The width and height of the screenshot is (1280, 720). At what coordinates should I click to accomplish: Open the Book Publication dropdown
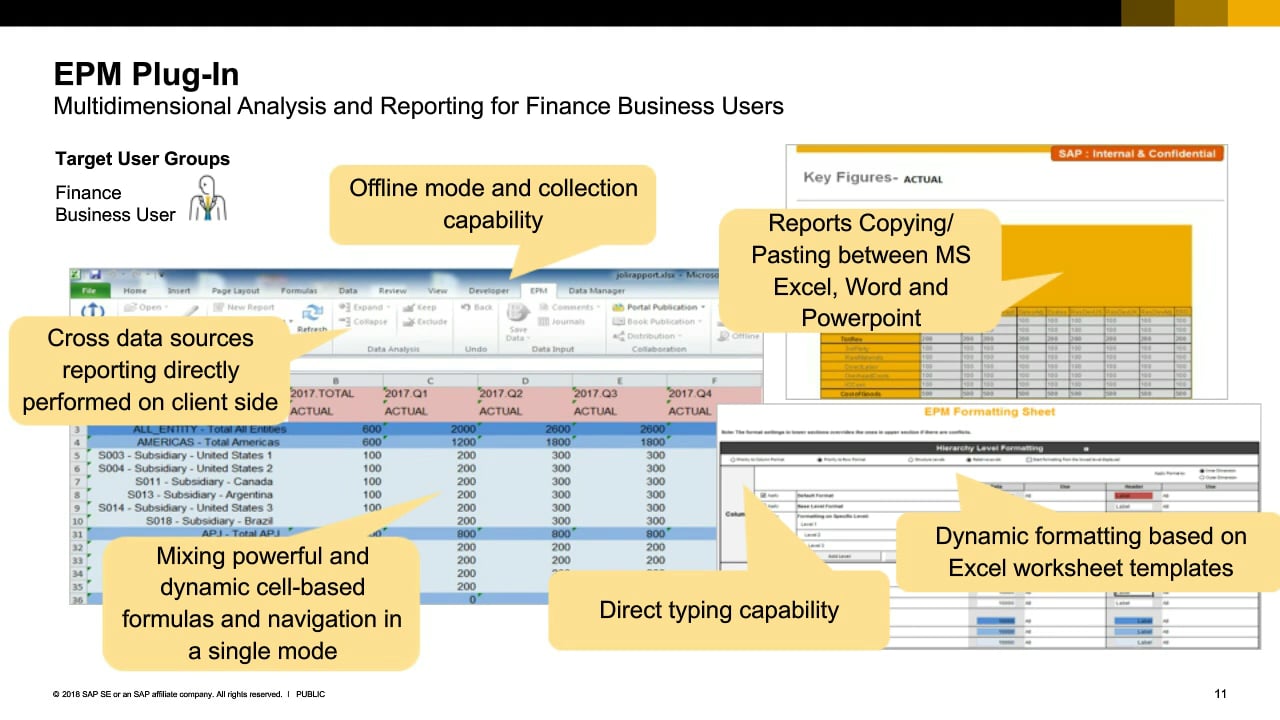pos(656,322)
